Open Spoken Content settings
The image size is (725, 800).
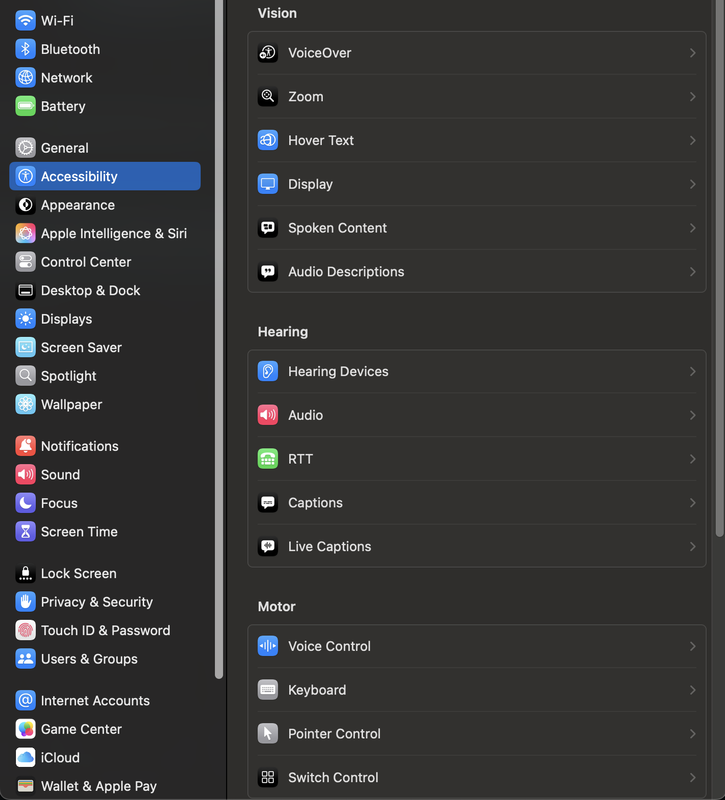tap(477, 228)
